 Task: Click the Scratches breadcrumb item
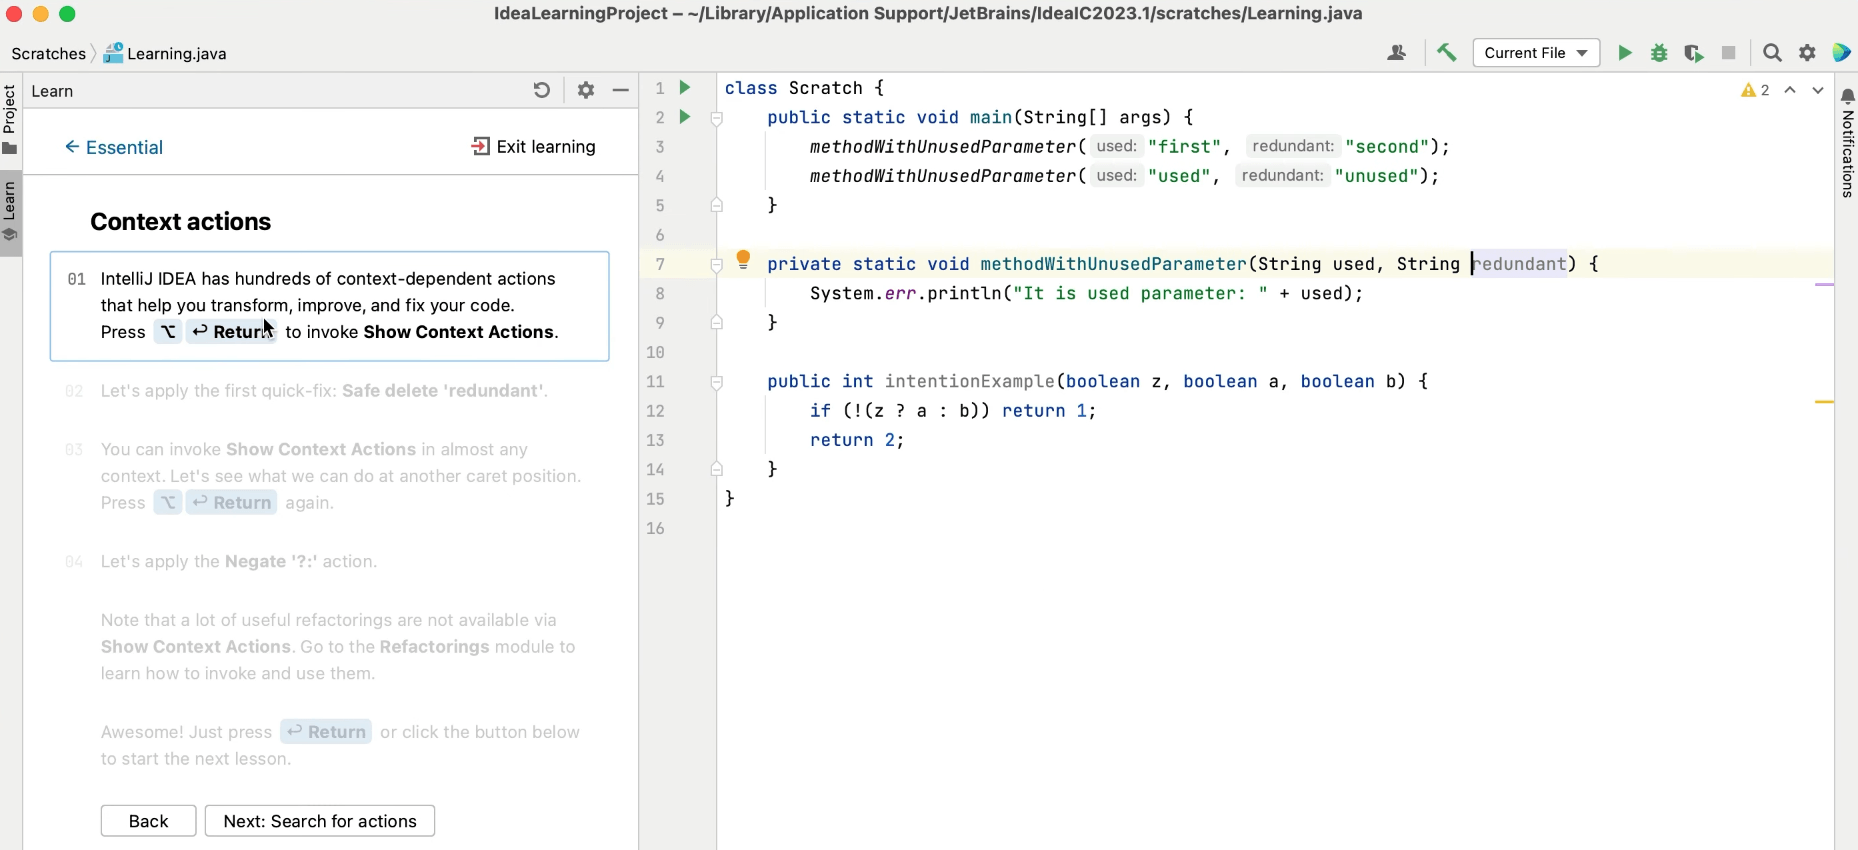pos(48,54)
